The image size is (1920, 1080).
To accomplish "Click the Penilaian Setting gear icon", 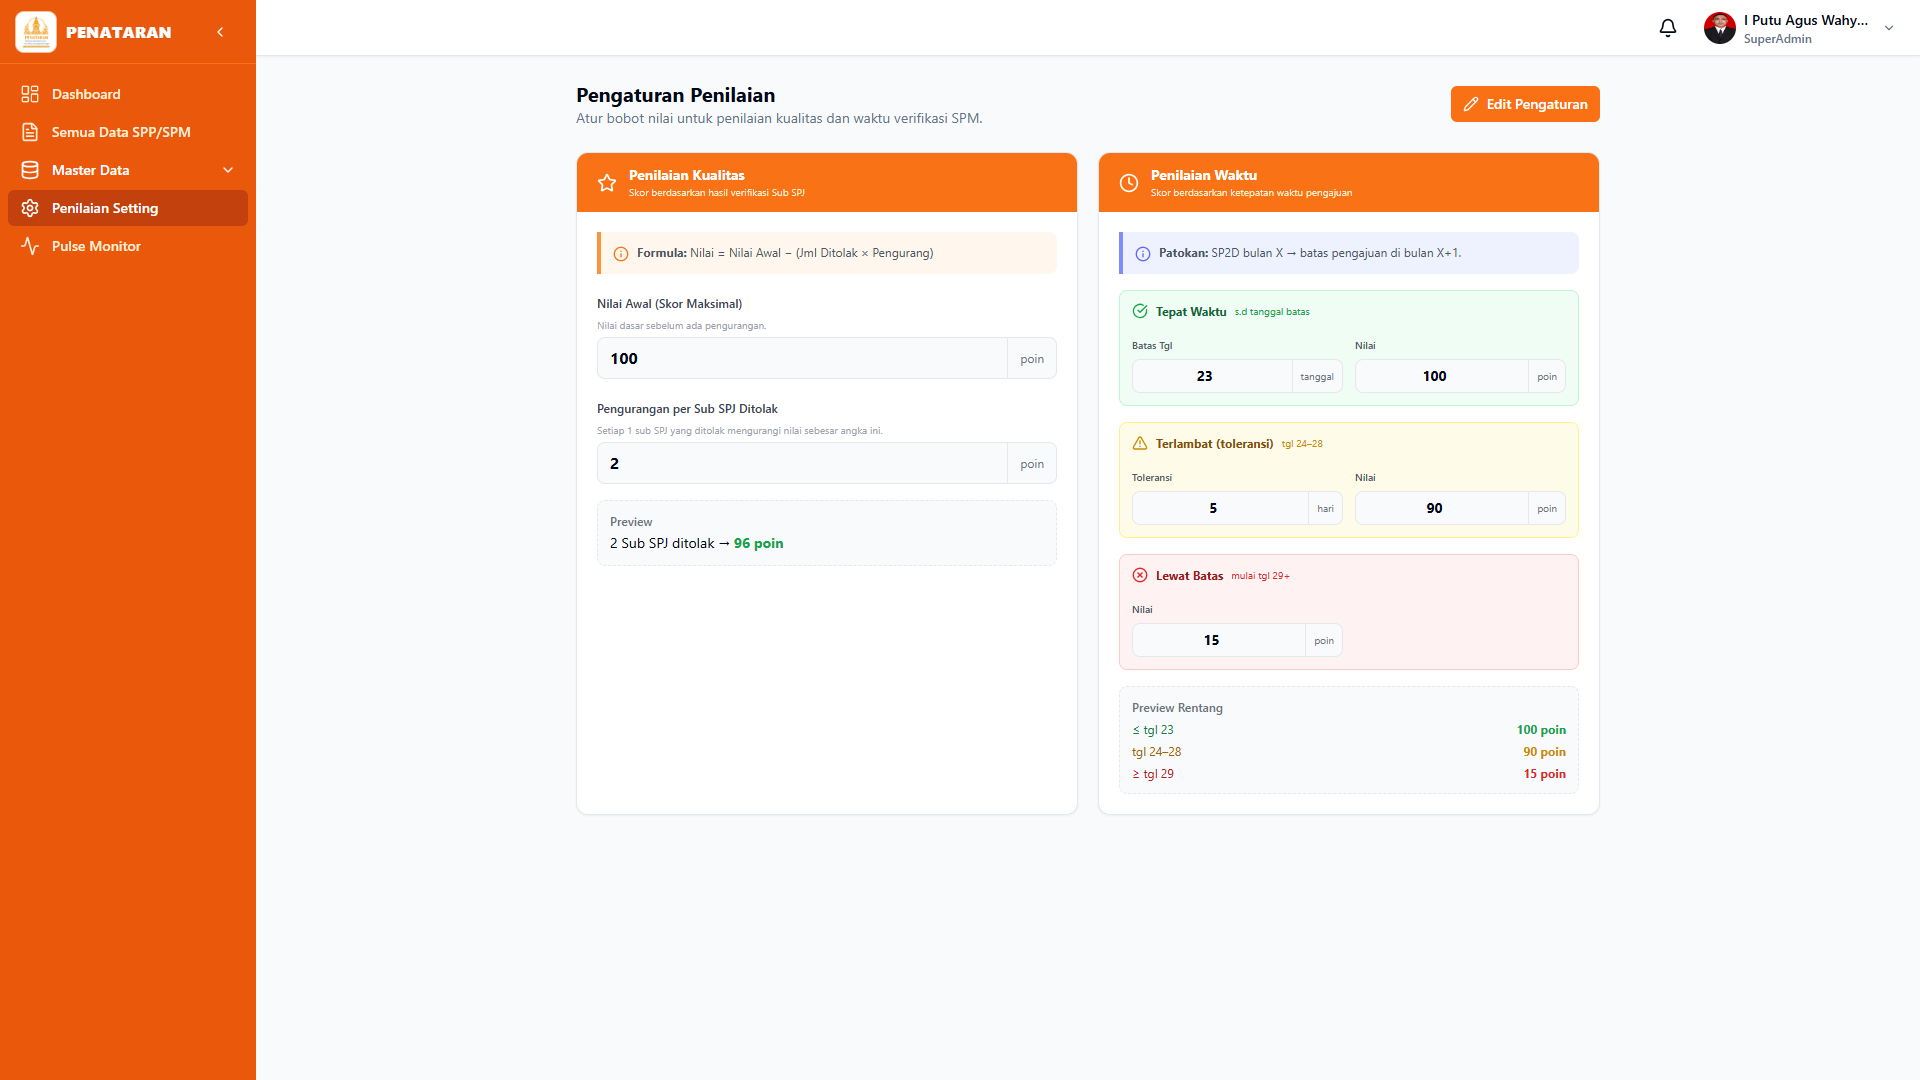I will [x=30, y=208].
